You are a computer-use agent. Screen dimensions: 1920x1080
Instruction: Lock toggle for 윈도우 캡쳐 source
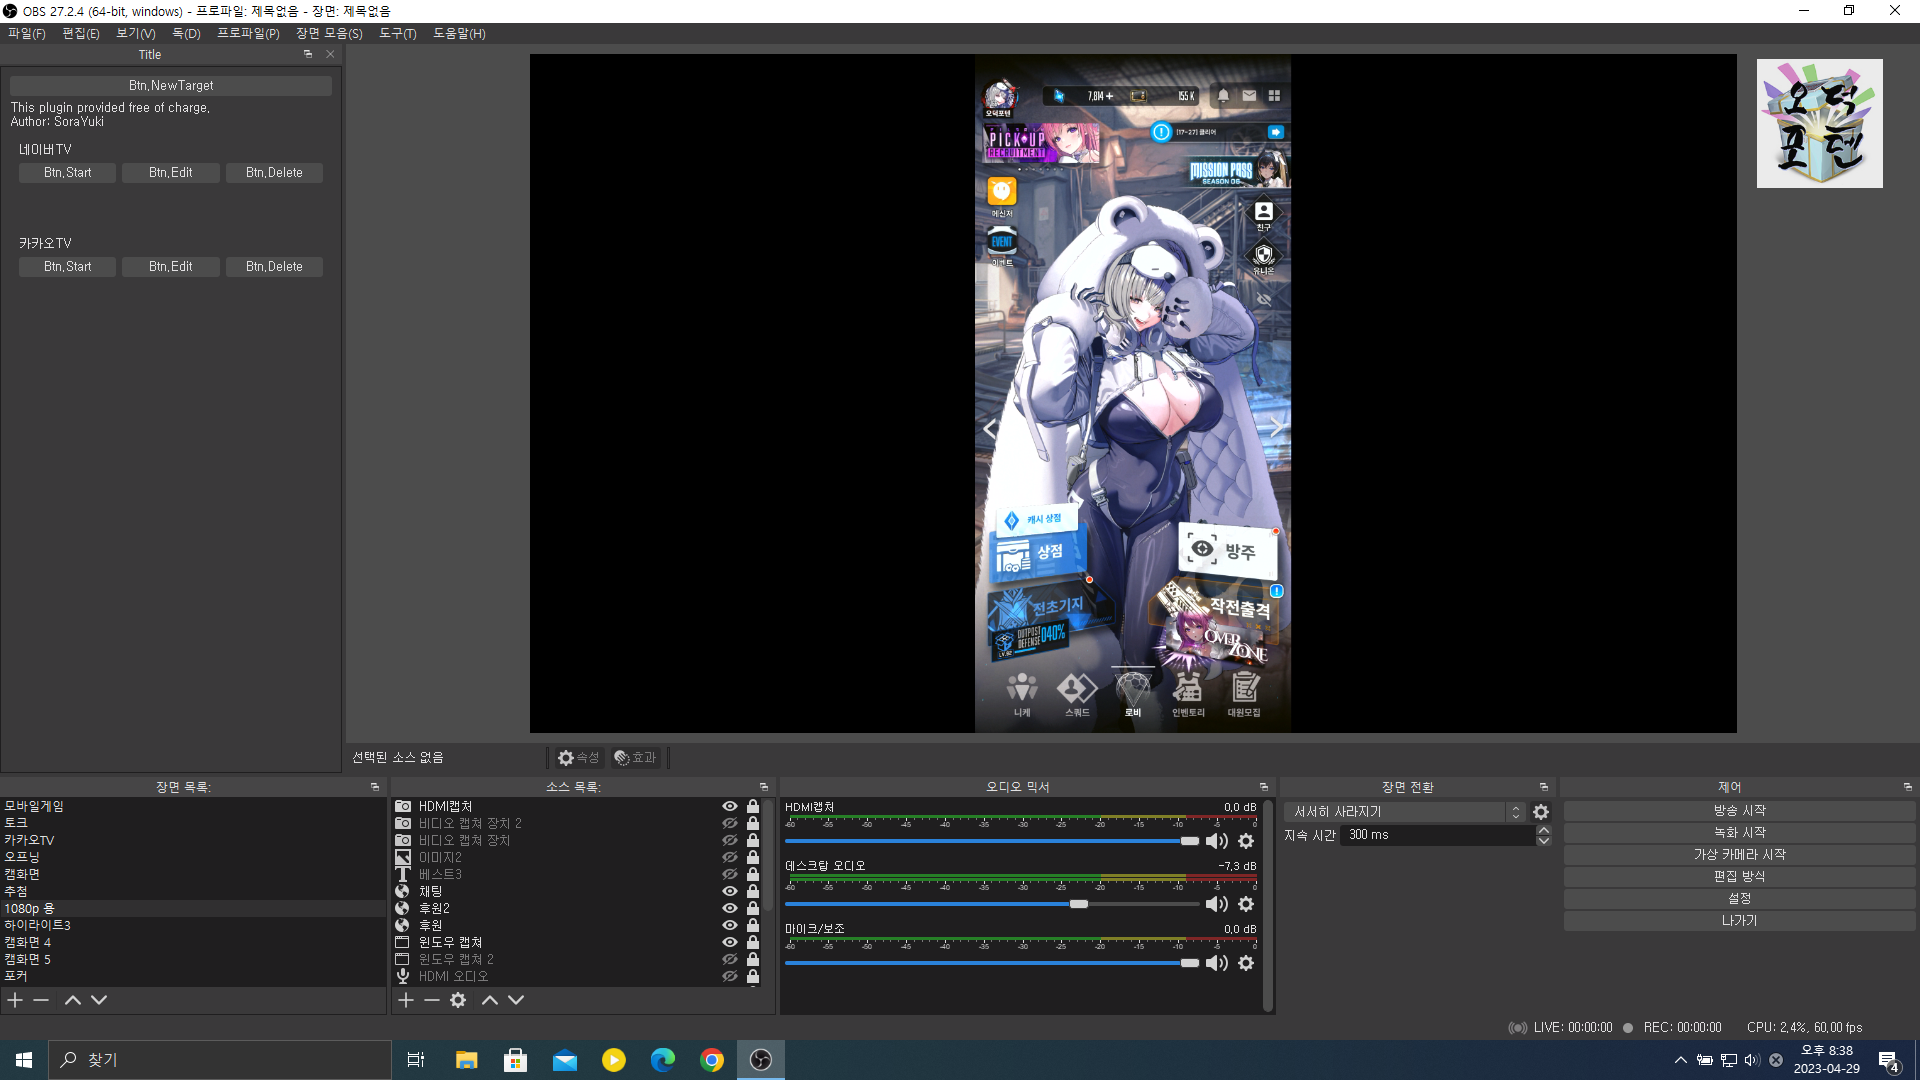(753, 942)
